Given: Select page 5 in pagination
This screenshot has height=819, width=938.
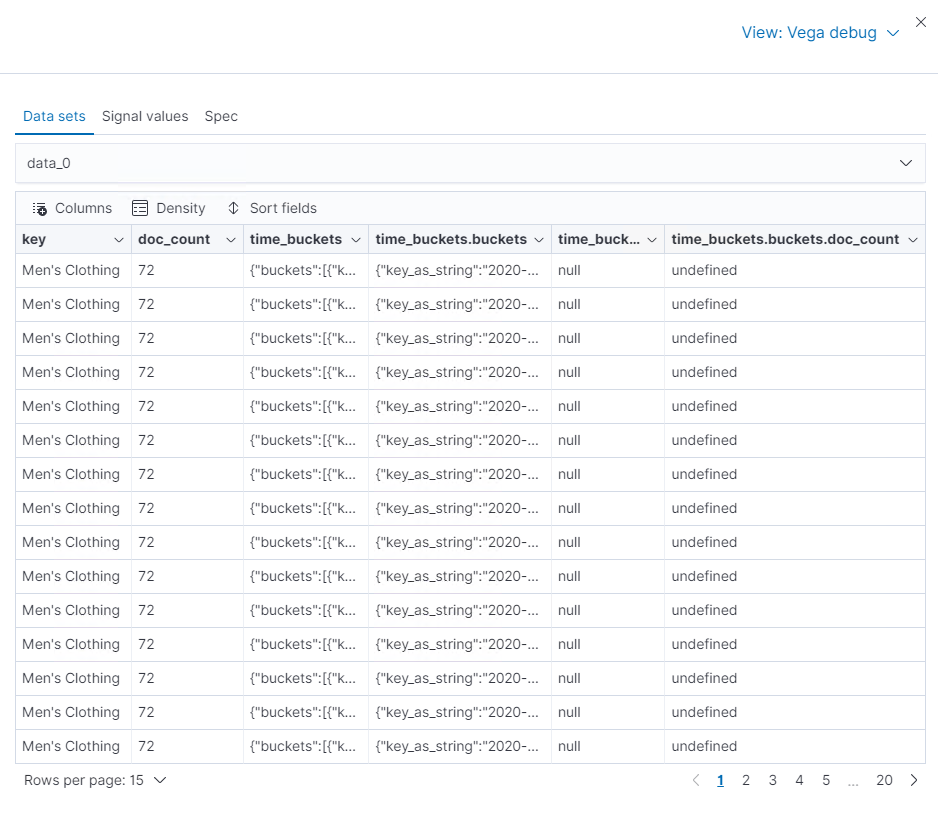Looking at the screenshot, I should [826, 780].
